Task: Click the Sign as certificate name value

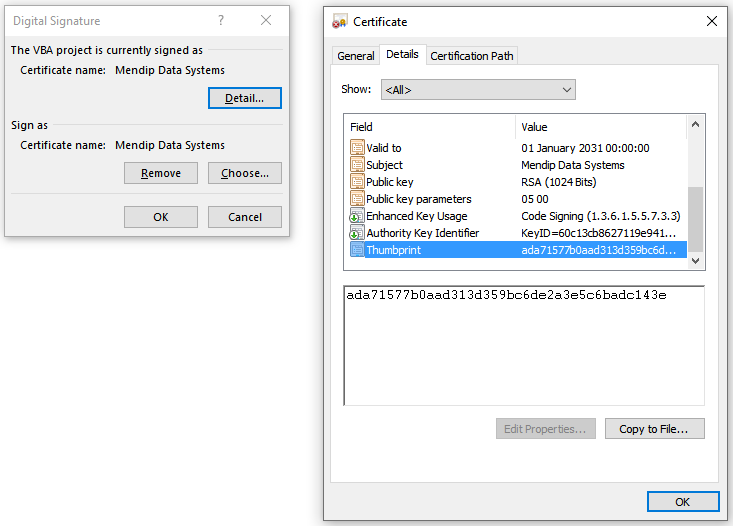Action: click(170, 145)
